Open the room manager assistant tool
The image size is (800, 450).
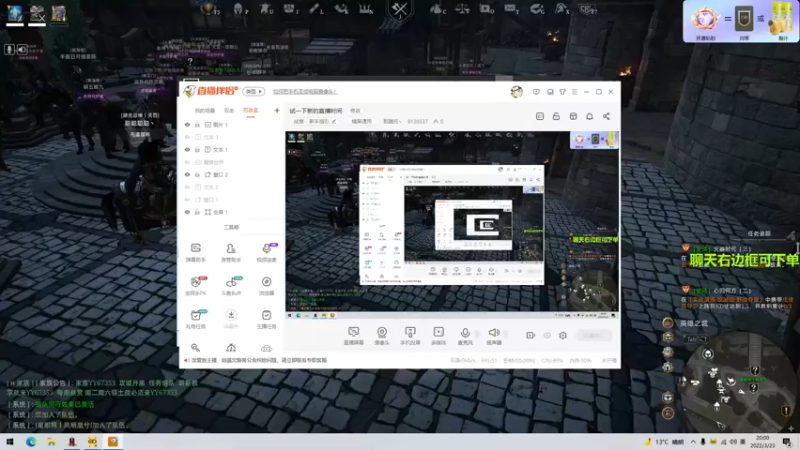click(x=231, y=252)
